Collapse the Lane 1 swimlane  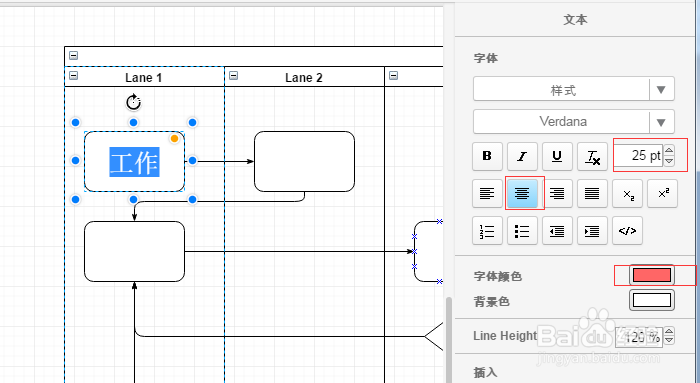(74, 75)
